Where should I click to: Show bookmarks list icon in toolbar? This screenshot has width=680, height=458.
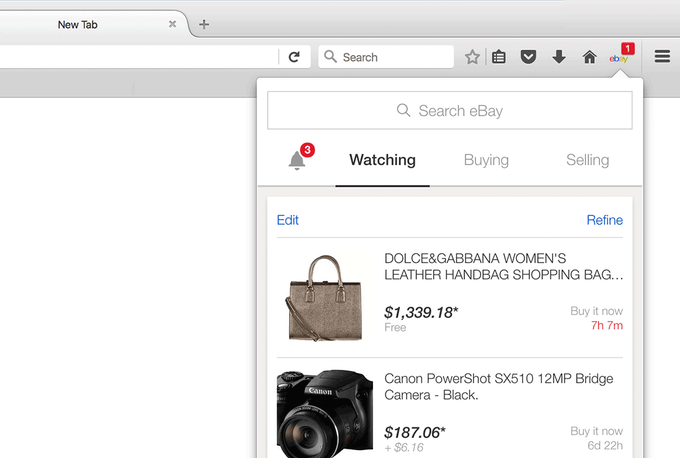[499, 57]
